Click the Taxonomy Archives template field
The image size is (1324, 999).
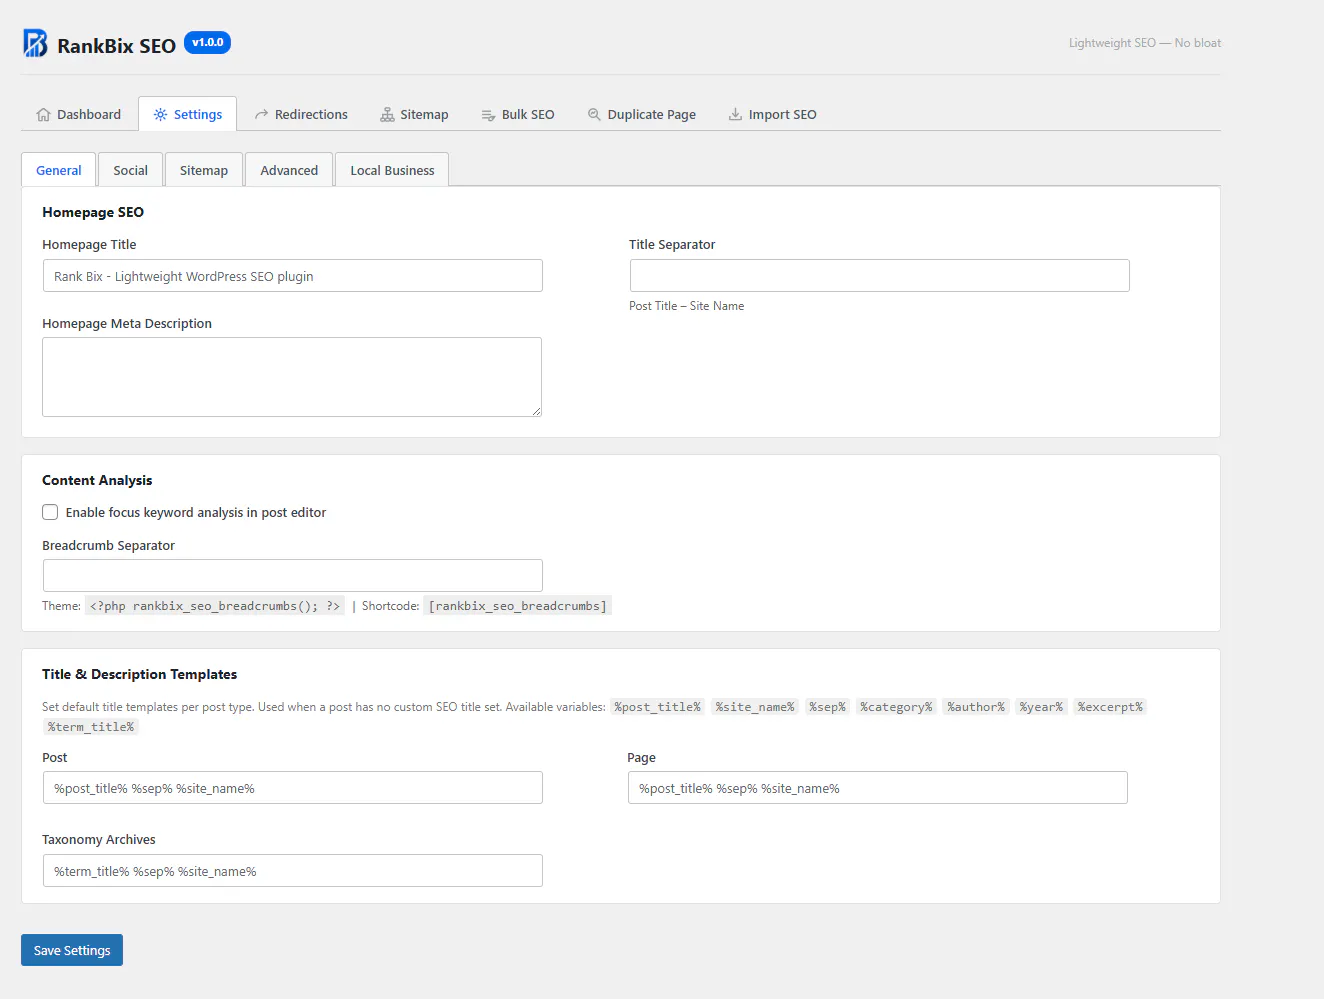[x=293, y=871]
